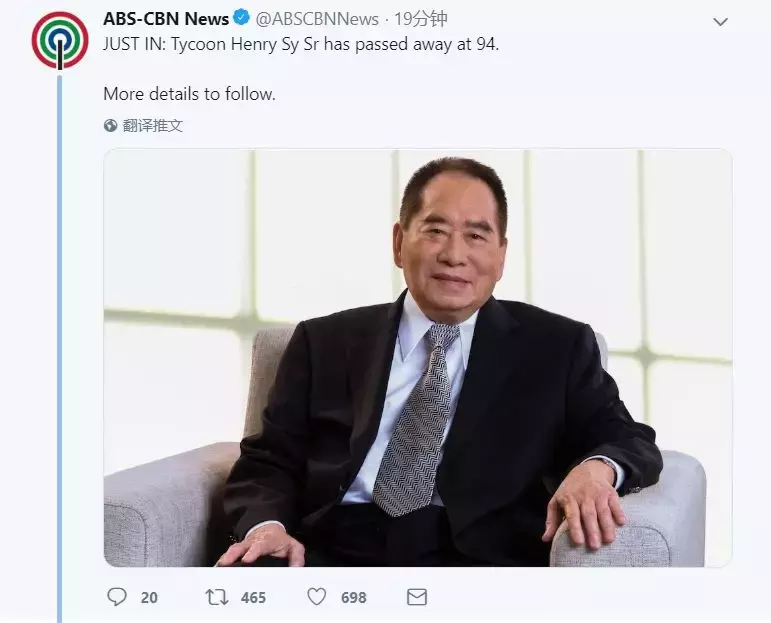Click the envelope direct message icon
Viewport: 771px width, 623px height.
pos(417,597)
